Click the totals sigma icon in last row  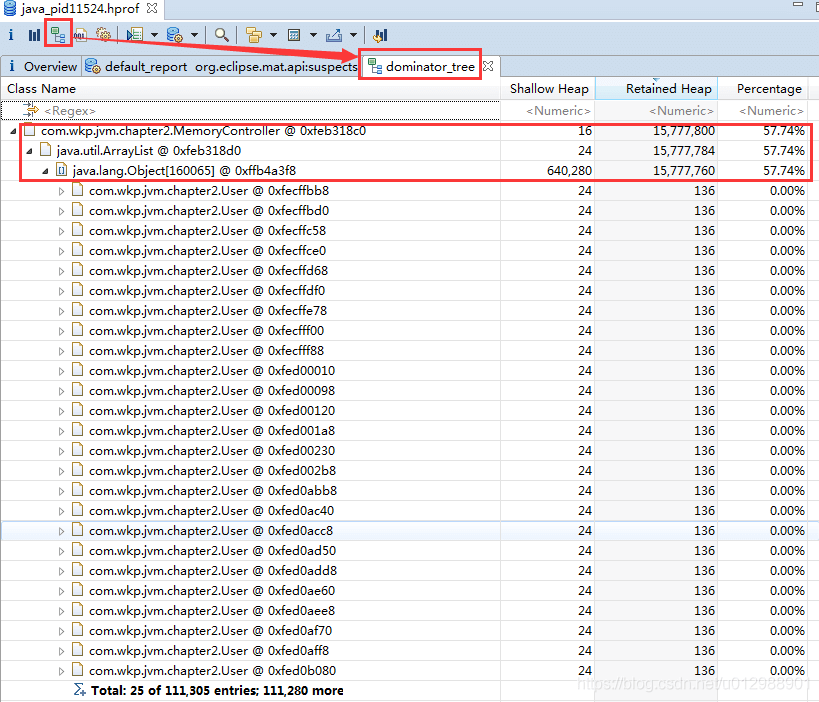(x=79, y=690)
